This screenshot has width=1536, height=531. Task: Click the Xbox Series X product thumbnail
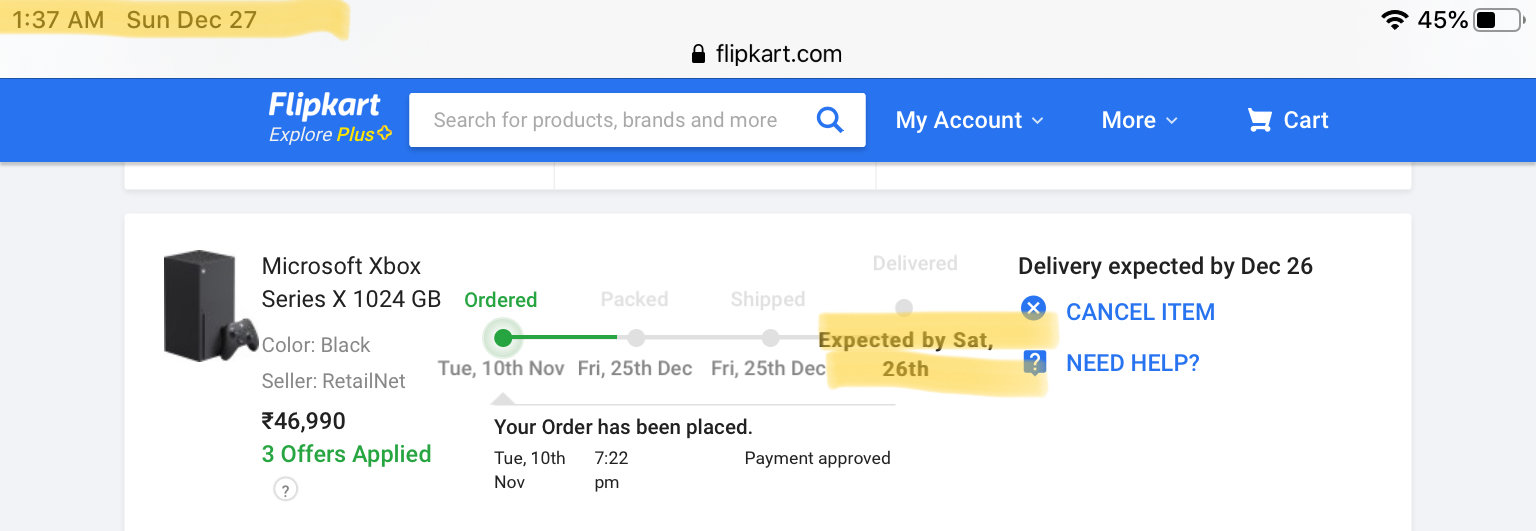point(205,305)
